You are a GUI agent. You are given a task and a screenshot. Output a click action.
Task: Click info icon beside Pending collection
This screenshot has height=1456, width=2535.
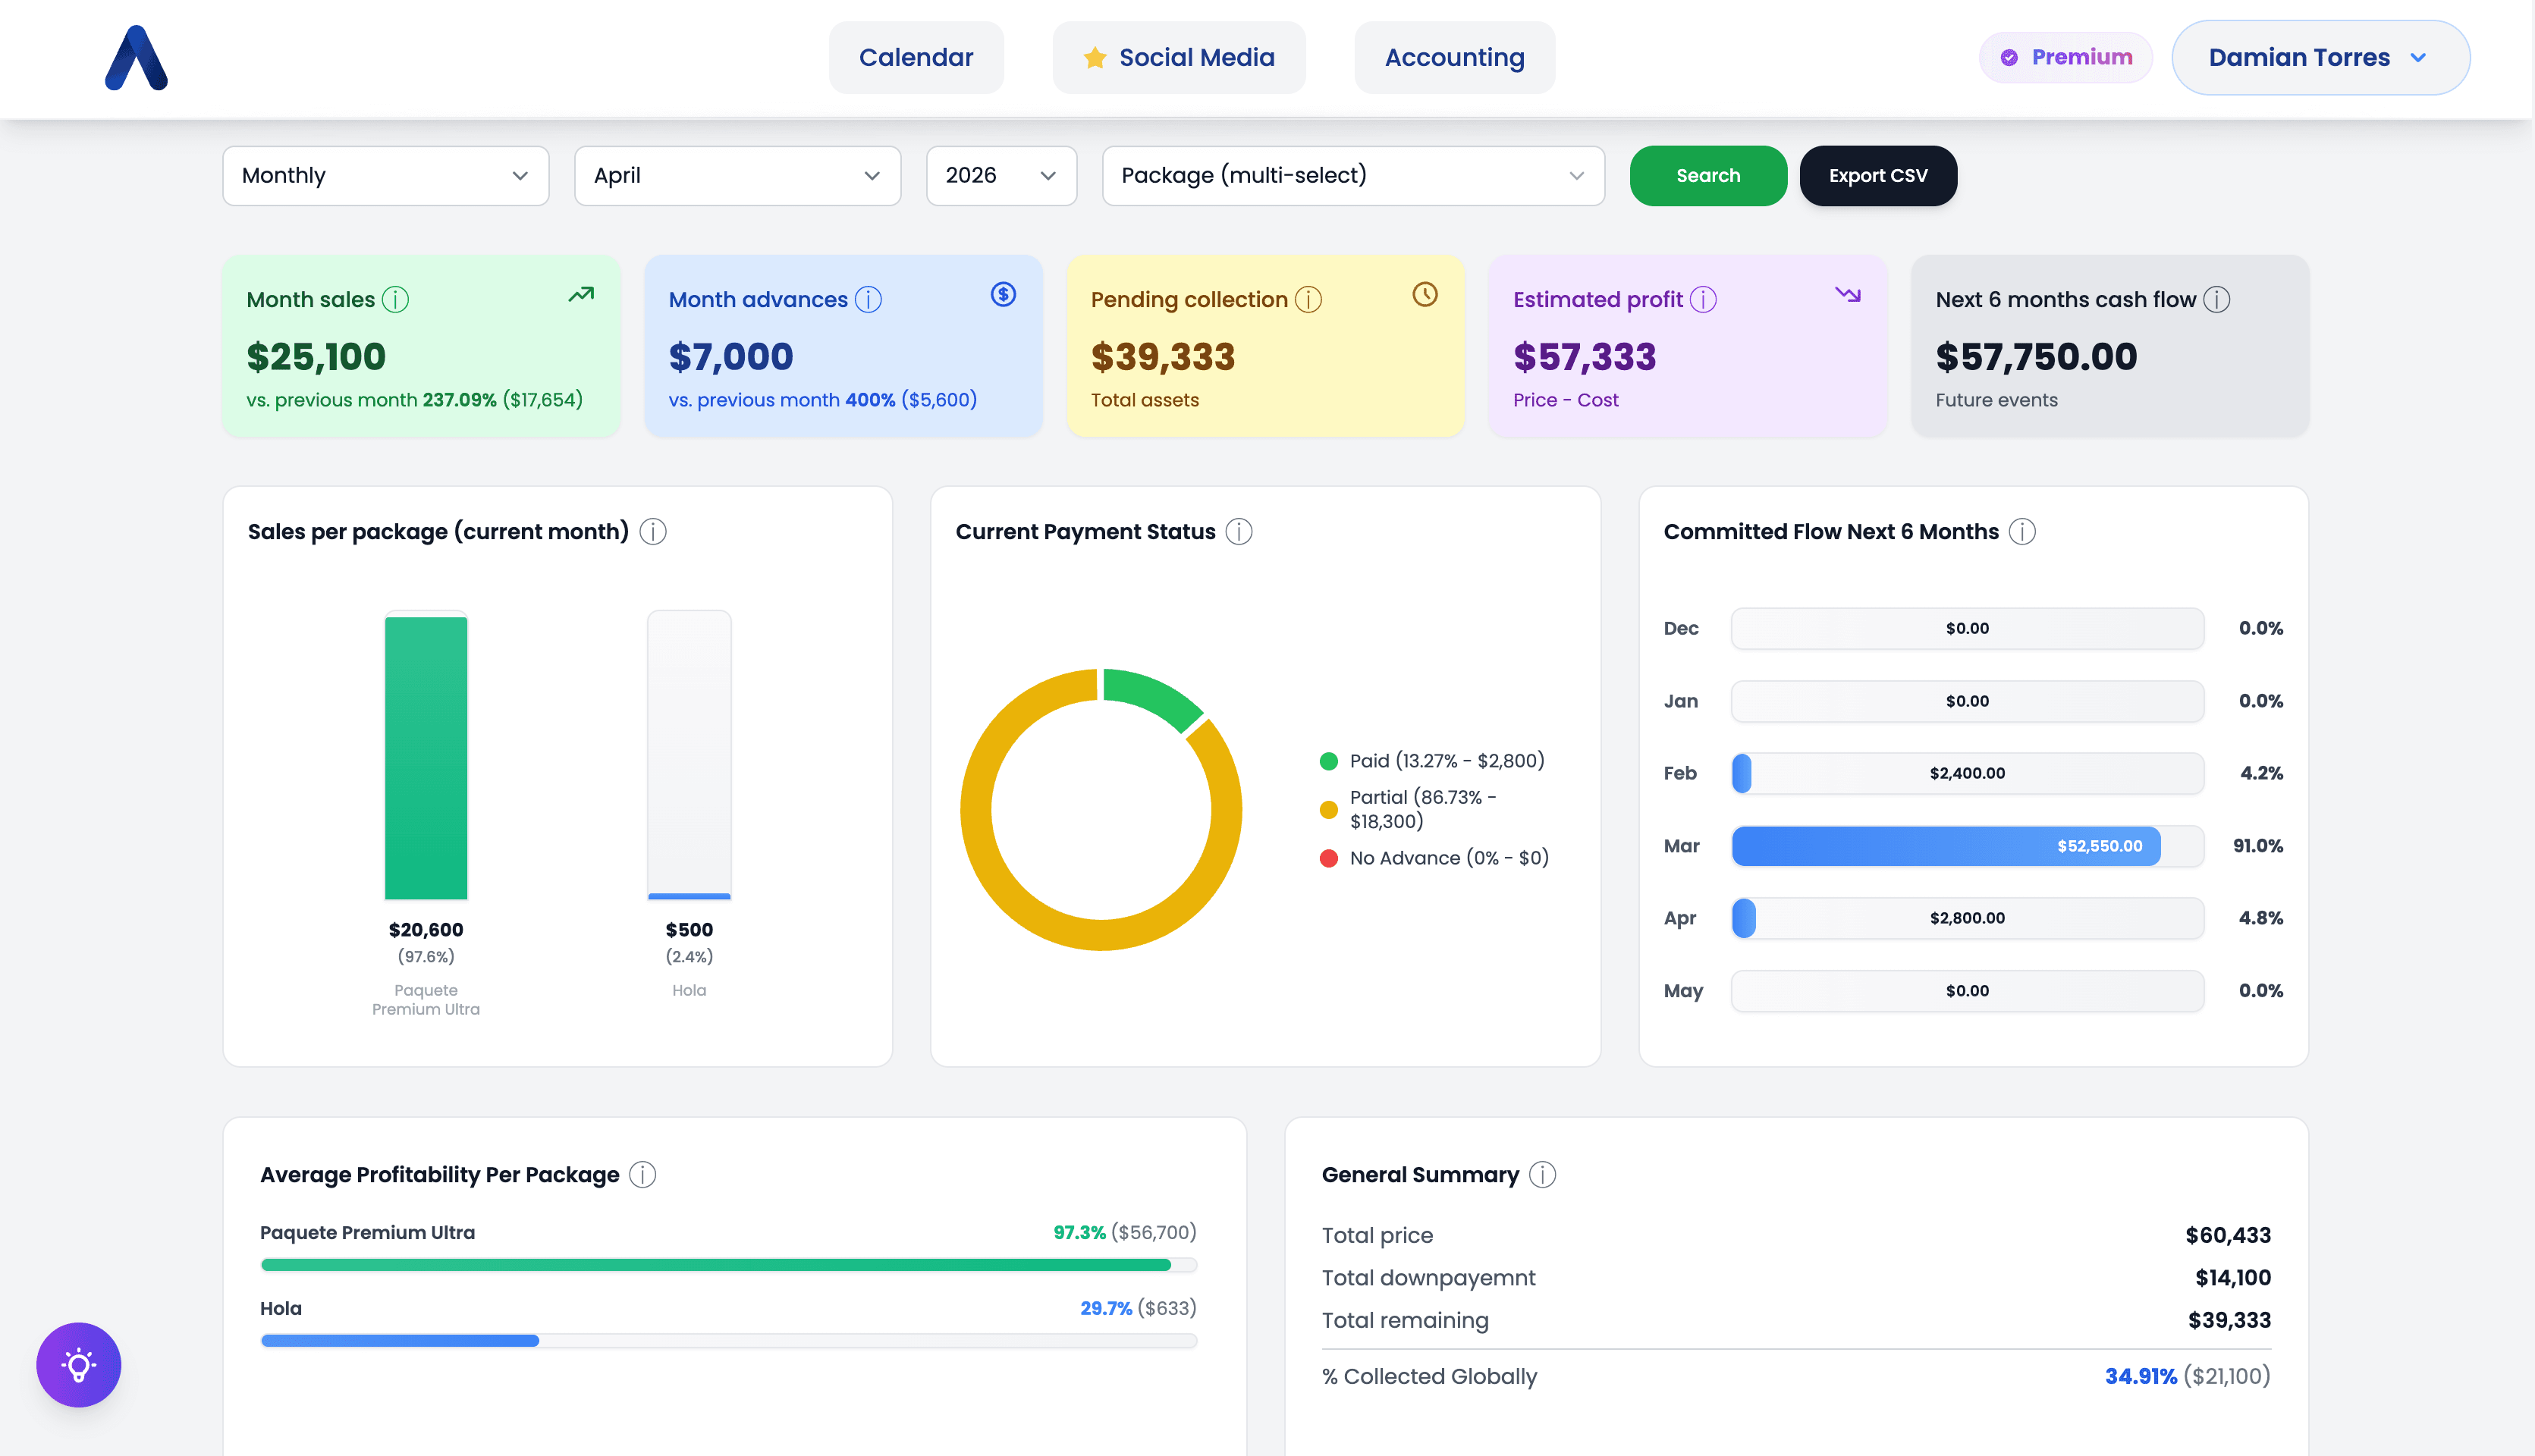coord(1309,300)
